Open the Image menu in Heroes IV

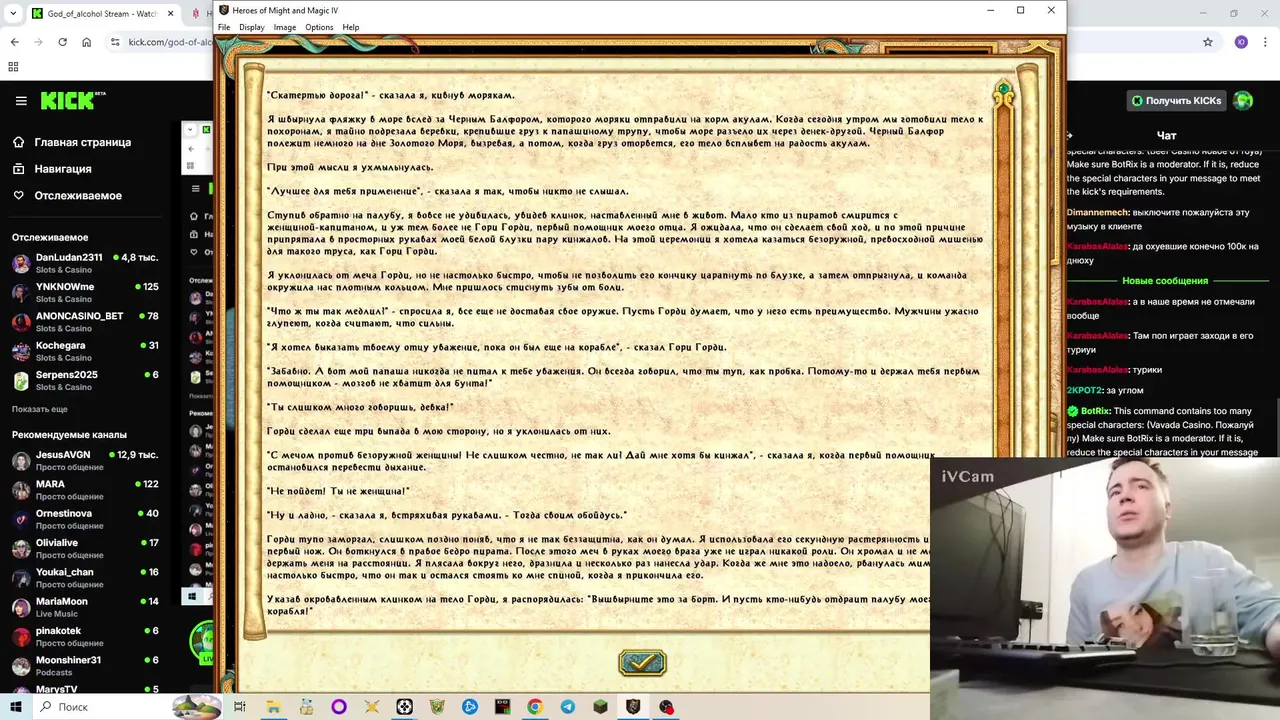[x=285, y=27]
